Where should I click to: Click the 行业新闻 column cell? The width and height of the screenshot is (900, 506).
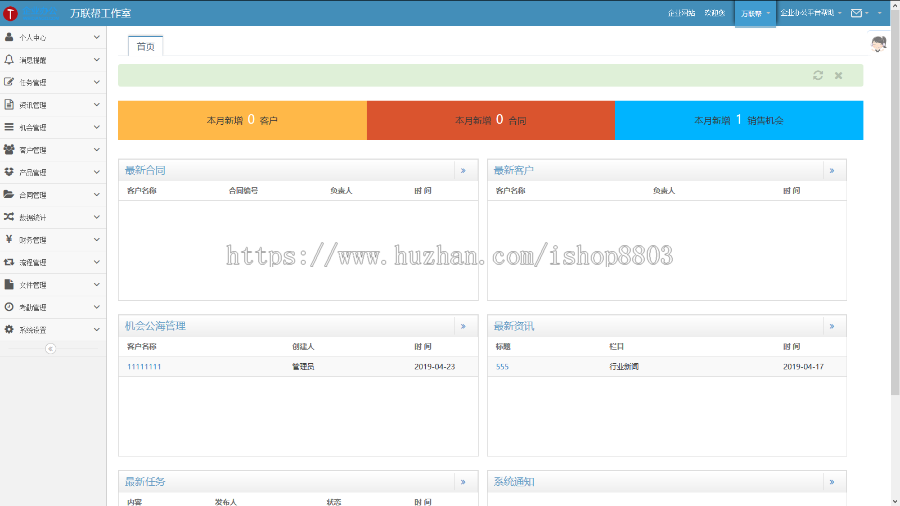point(624,367)
